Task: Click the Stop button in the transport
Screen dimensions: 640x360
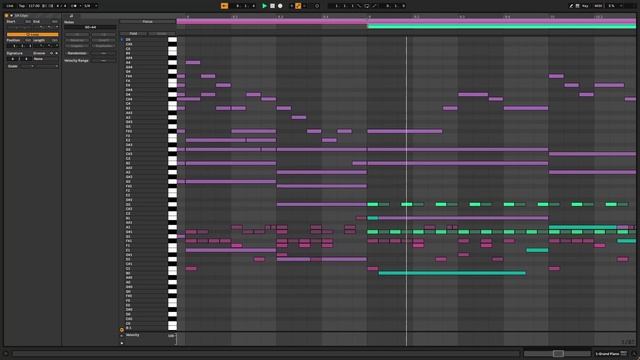Action: [272, 6]
